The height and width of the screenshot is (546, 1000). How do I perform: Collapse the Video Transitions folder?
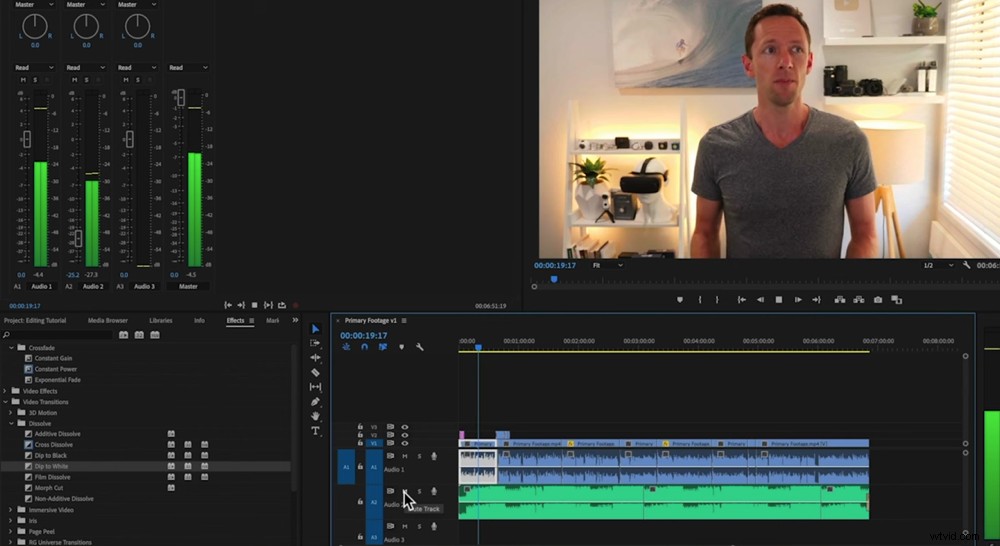[x=6, y=402]
